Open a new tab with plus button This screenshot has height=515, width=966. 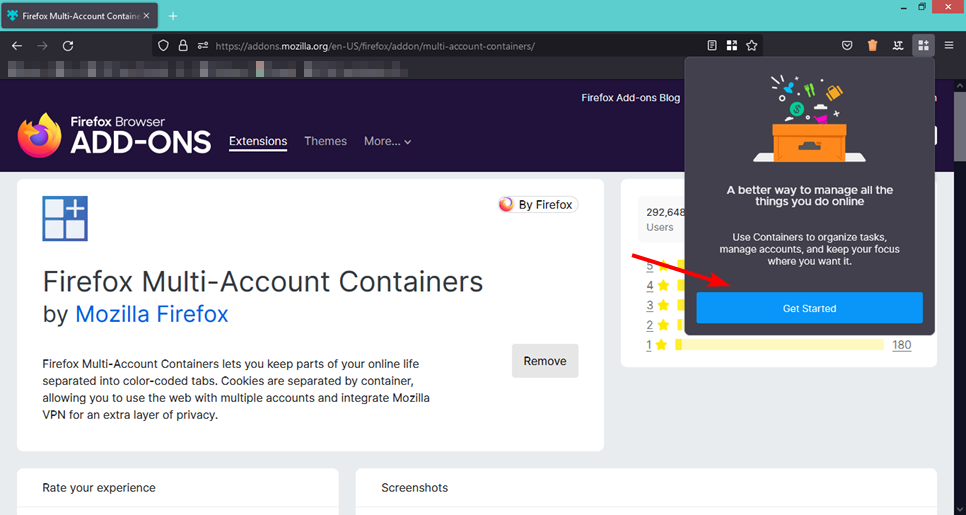pos(172,16)
